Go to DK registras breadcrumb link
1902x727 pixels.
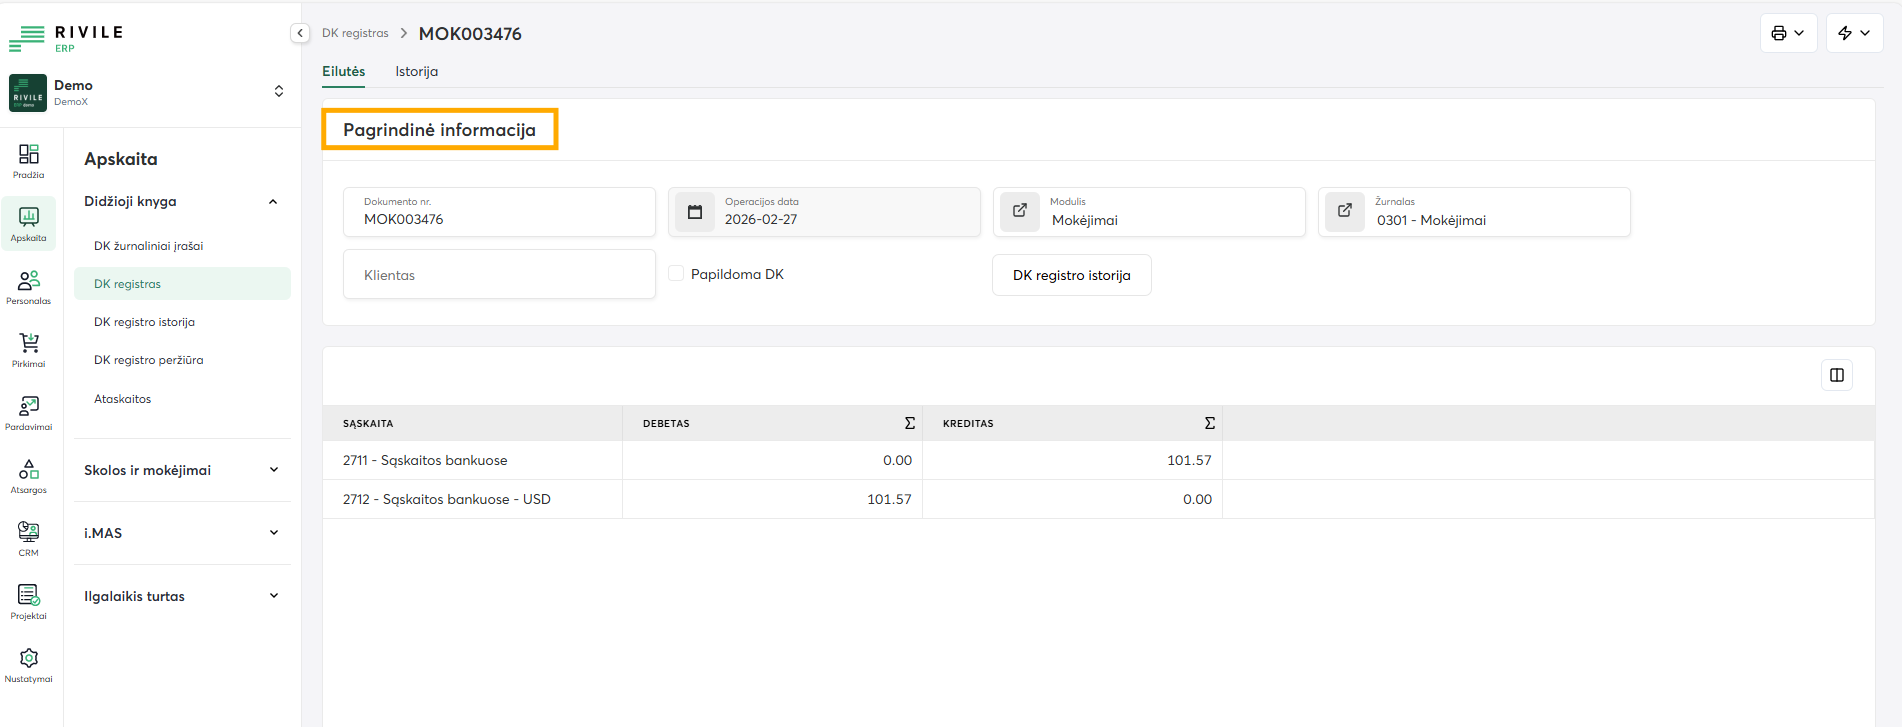pos(355,33)
